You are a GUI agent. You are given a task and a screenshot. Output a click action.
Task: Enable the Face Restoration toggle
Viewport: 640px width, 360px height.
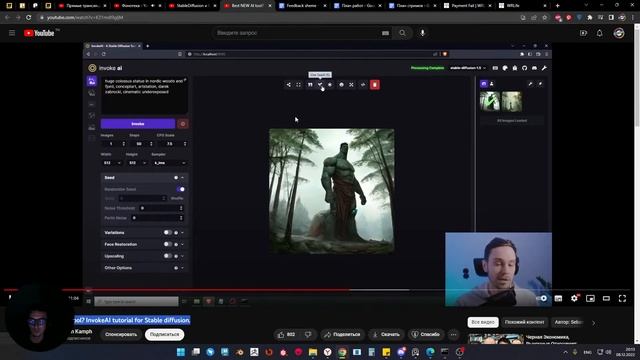click(x=167, y=244)
